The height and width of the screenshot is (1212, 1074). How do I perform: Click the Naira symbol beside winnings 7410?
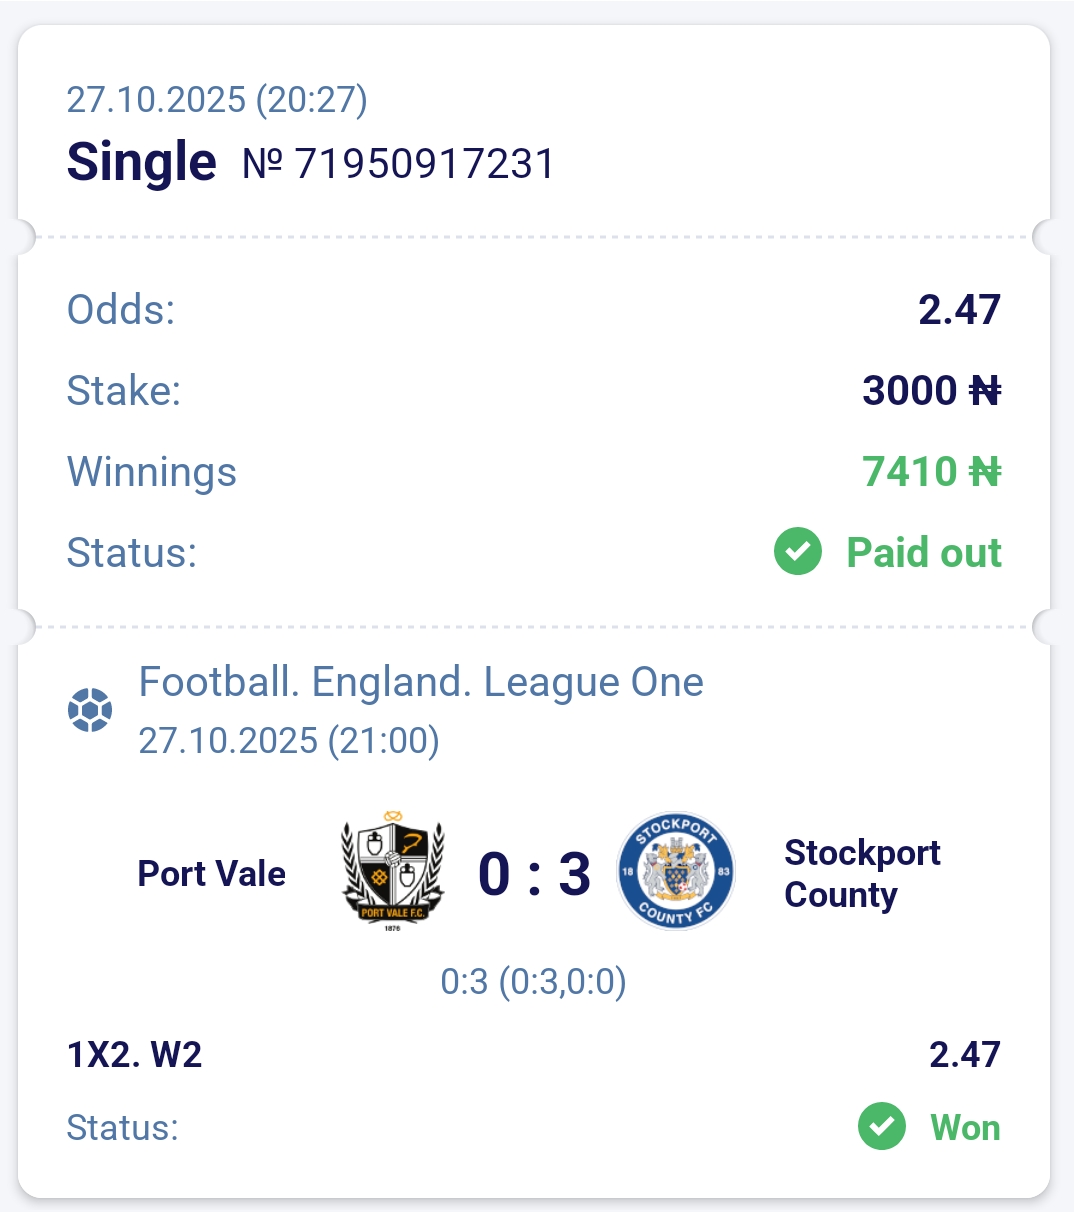pyautogui.click(x=985, y=472)
